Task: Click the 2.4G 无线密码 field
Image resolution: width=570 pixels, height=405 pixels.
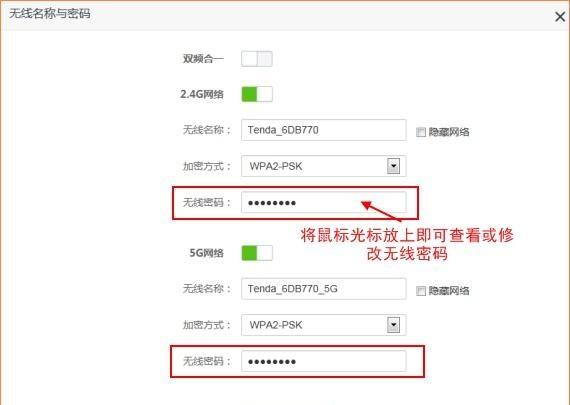Action: pyautogui.click(x=324, y=202)
